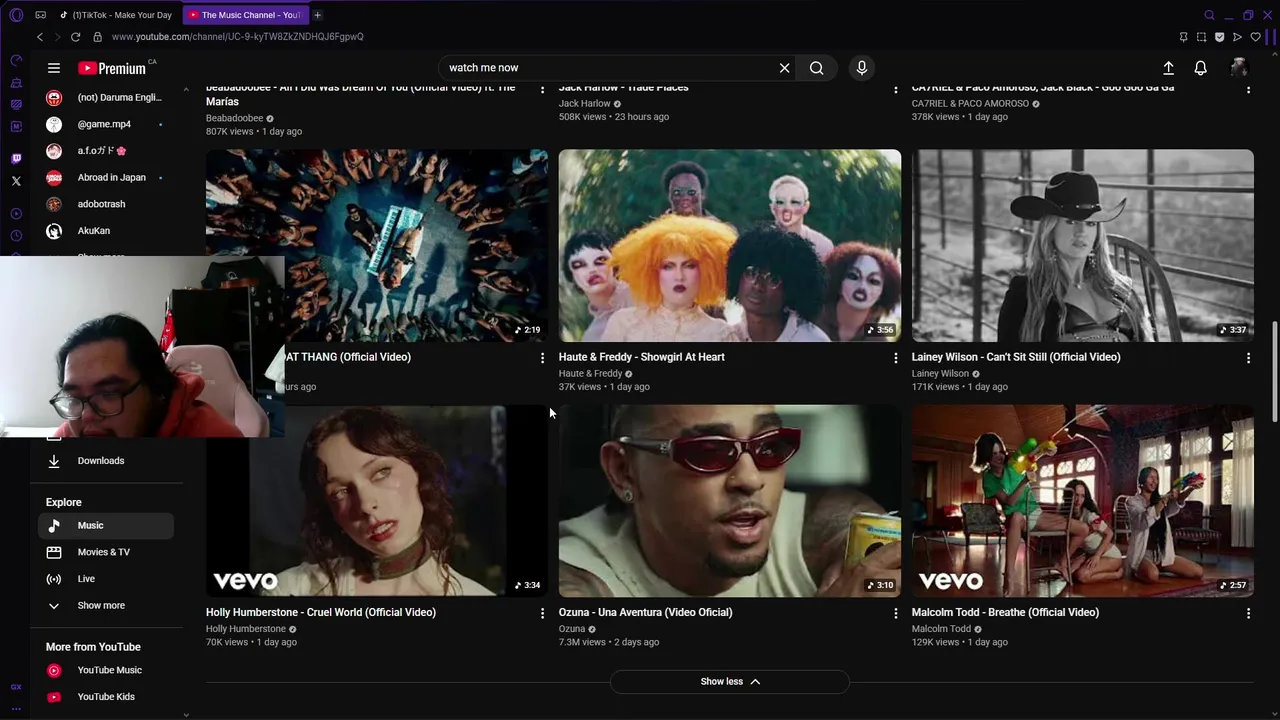The height and width of the screenshot is (720, 1280).
Task: Go to YouTube Premium home logo
Action: pyautogui.click(x=112, y=68)
